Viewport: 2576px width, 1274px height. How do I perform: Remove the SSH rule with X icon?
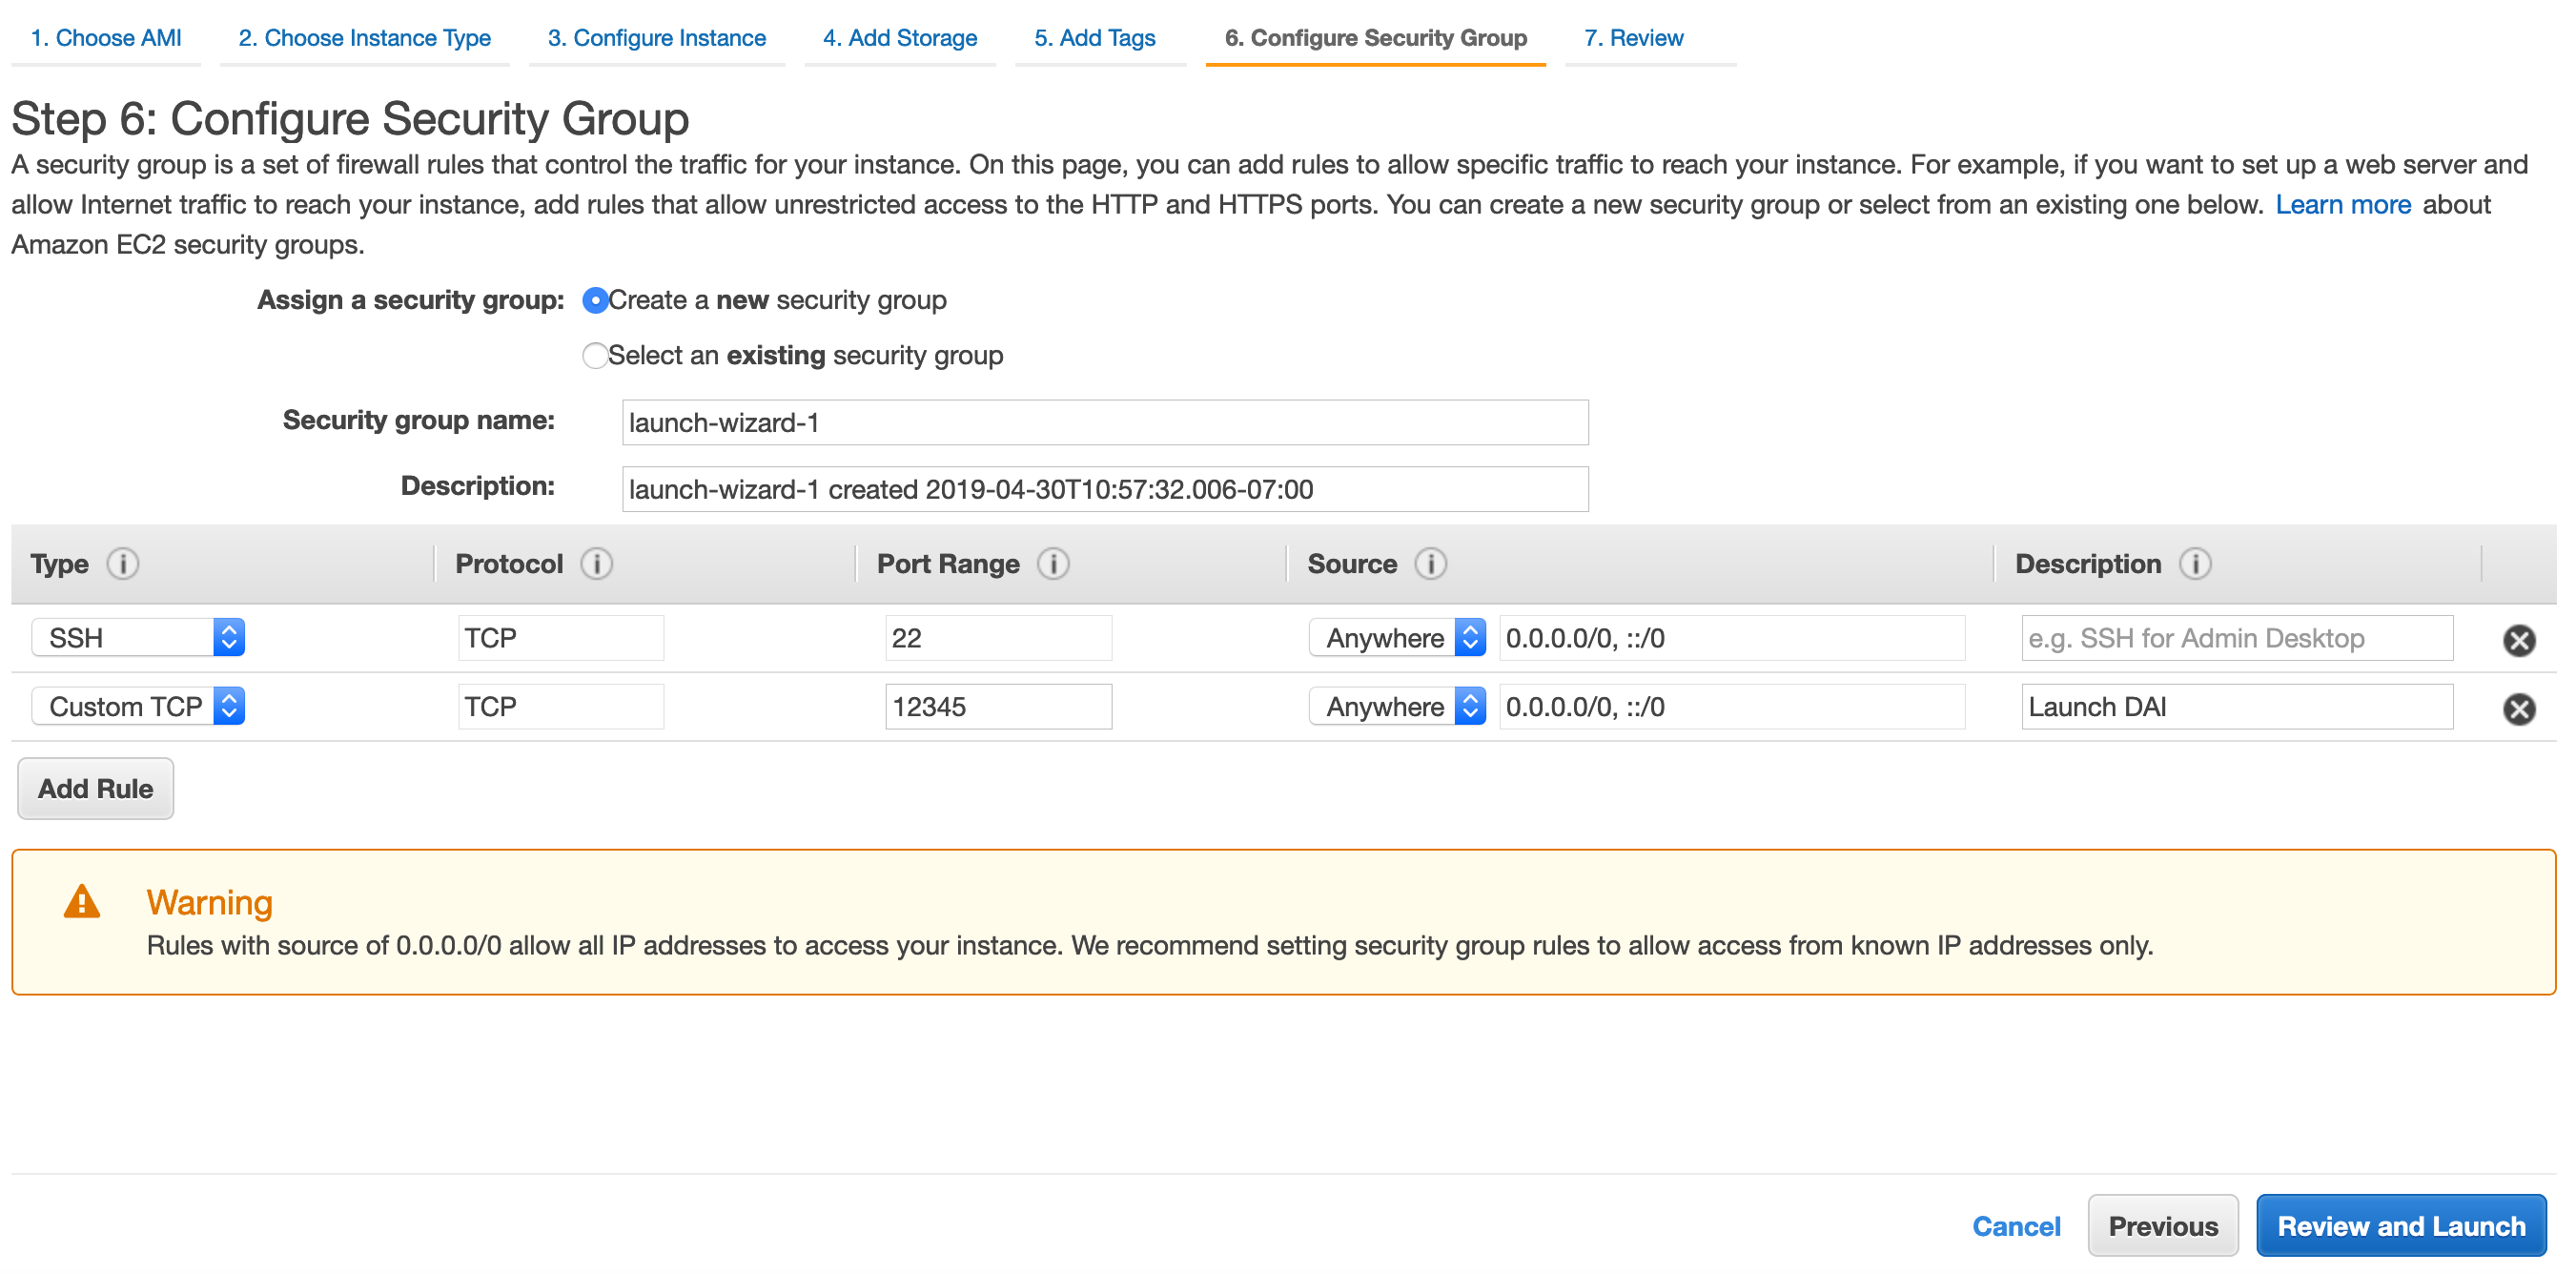tap(2518, 640)
